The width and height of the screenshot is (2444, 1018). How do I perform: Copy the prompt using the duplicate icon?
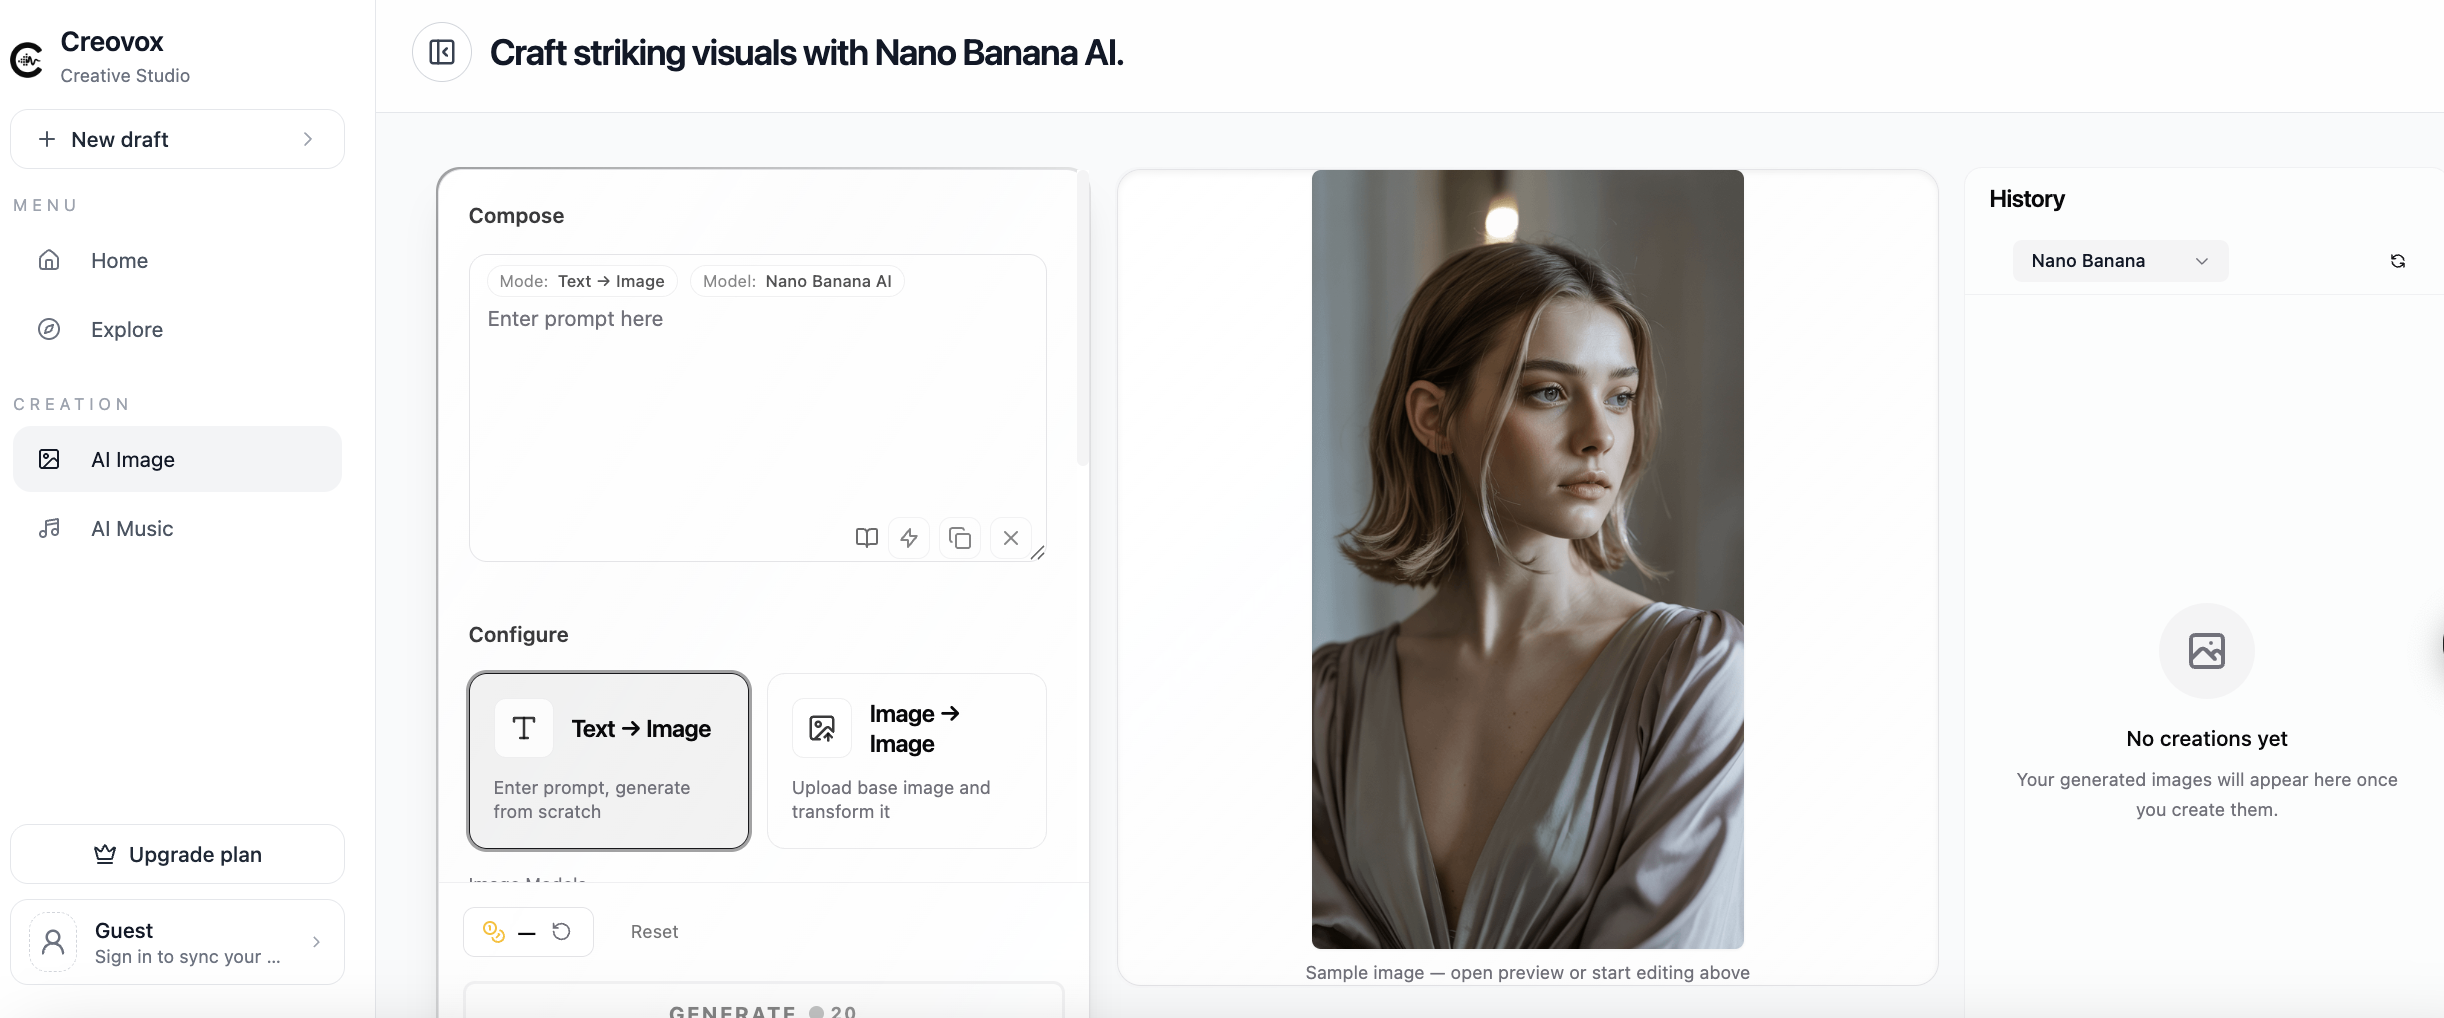pos(958,537)
